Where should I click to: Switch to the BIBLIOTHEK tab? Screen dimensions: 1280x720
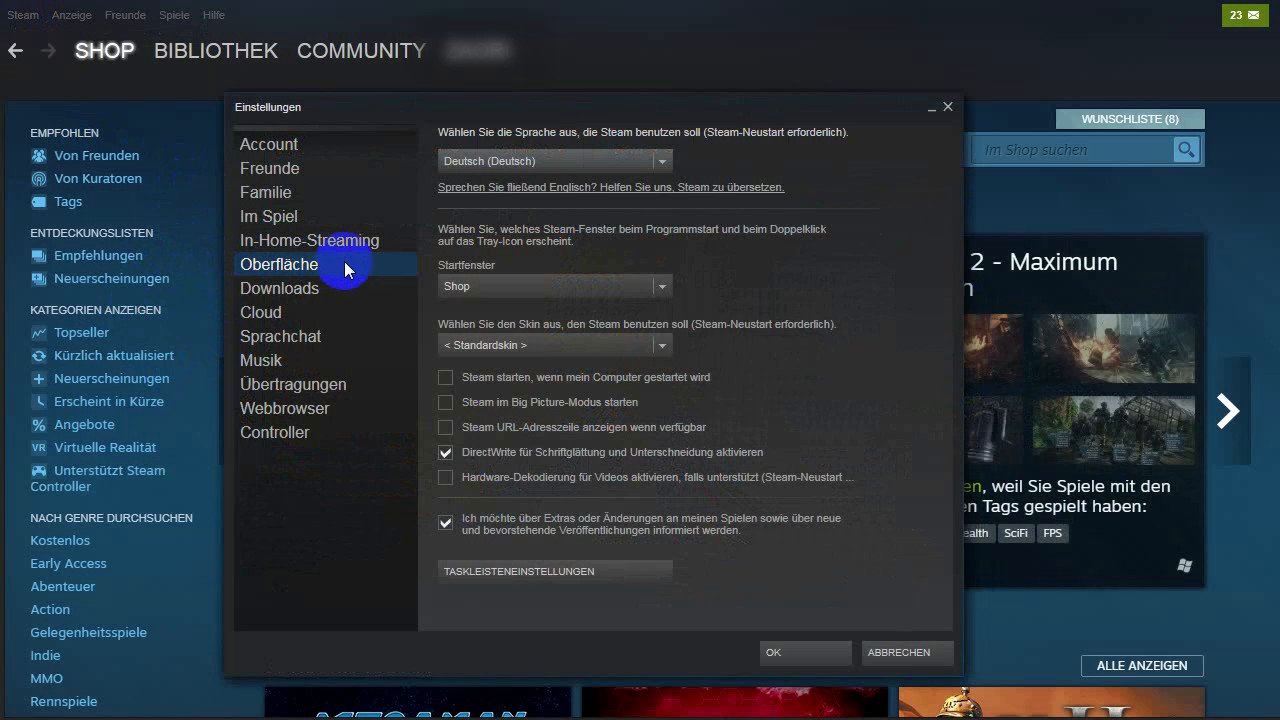coord(216,51)
